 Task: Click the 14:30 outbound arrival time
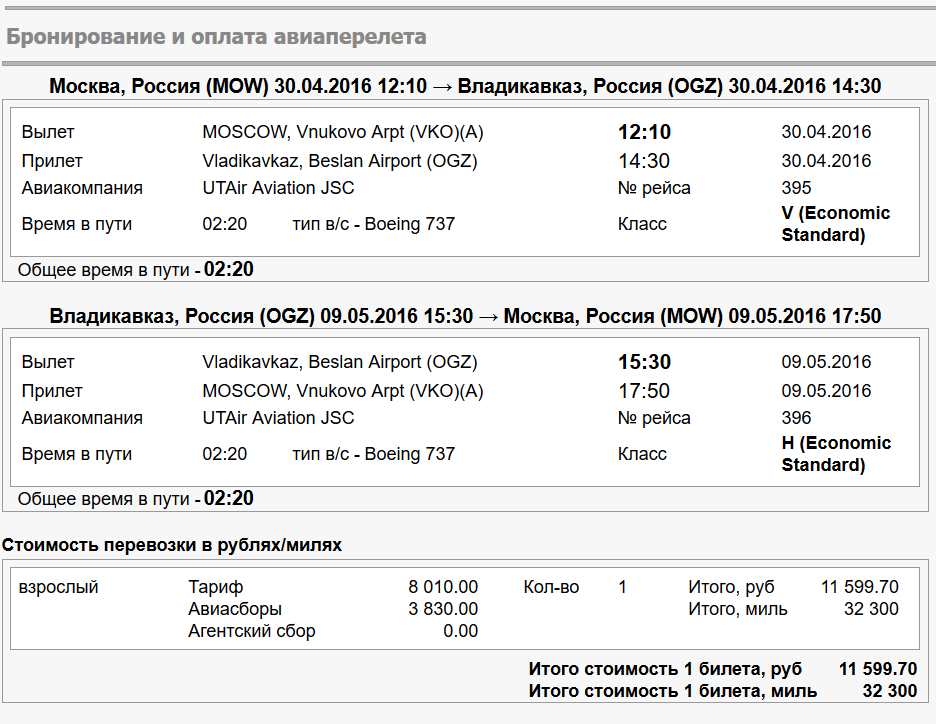tap(644, 161)
